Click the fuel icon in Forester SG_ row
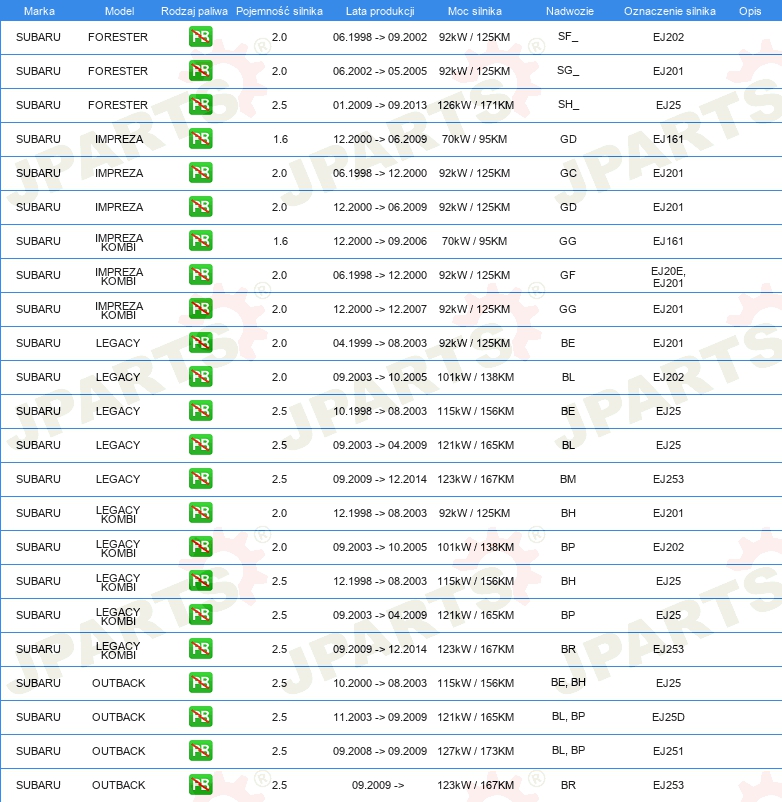 (x=200, y=71)
